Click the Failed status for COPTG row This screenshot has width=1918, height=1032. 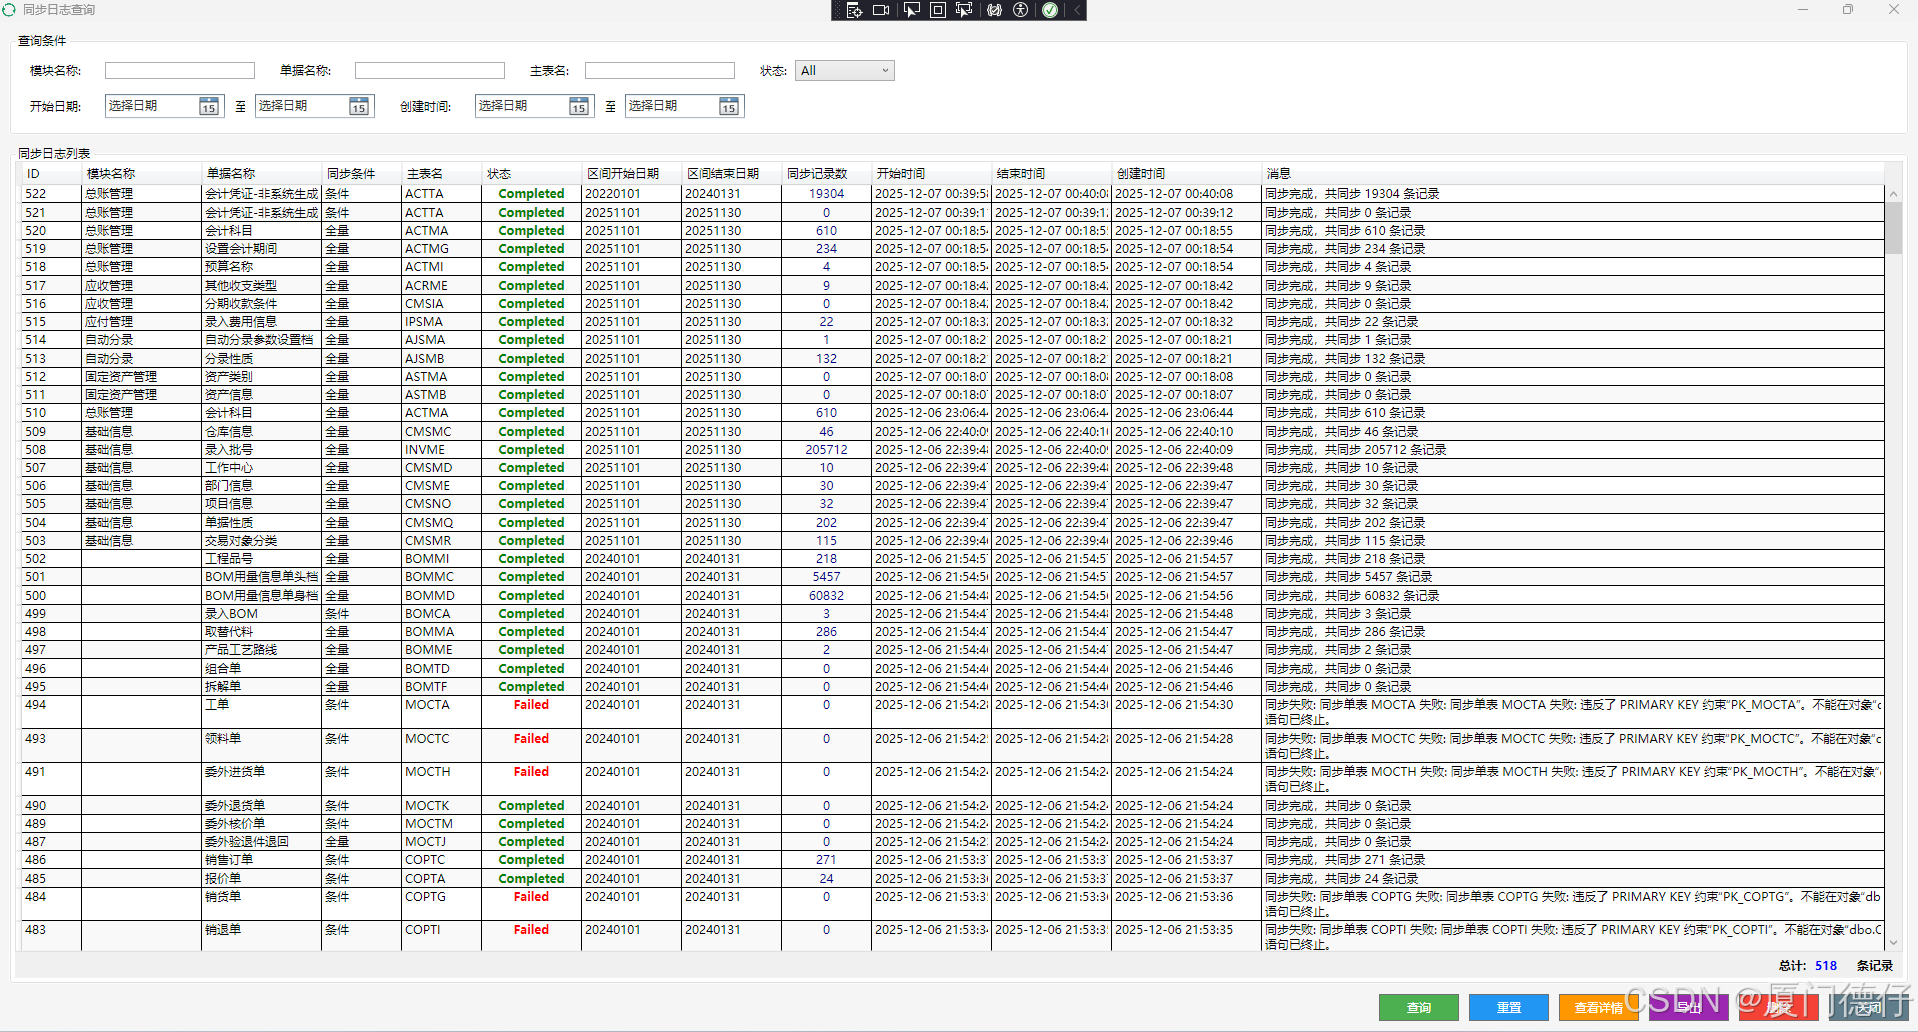[531, 897]
